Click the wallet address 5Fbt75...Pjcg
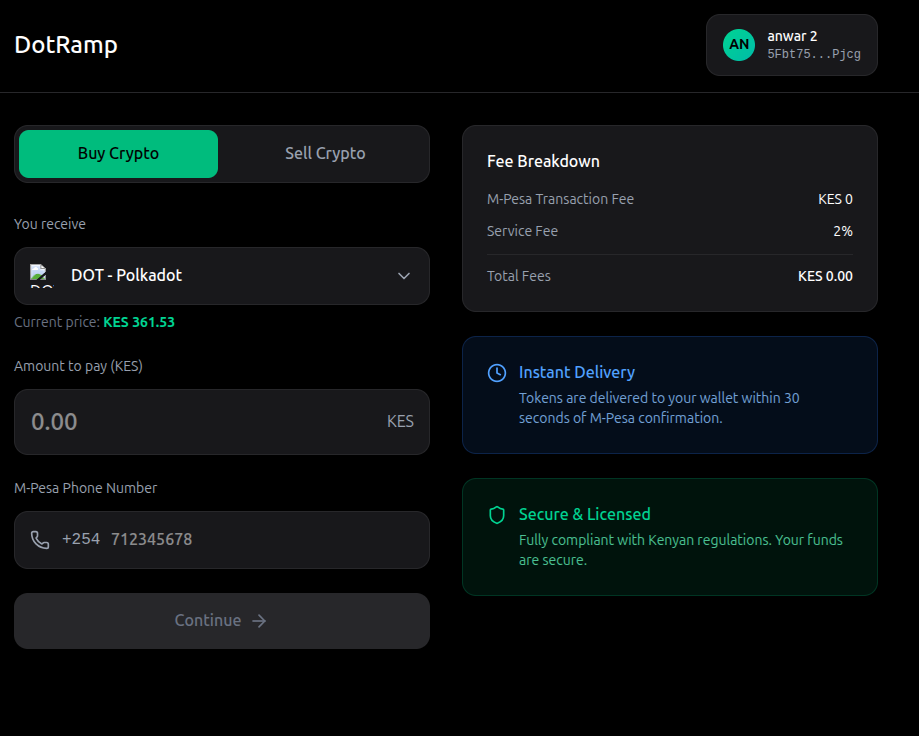Viewport: 919px width, 736px height. point(814,54)
